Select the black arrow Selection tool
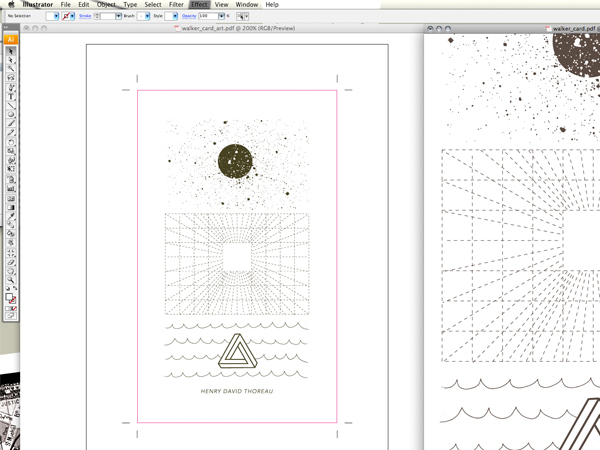The height and width of the screenshot is (450, 600). coord(11,51)
